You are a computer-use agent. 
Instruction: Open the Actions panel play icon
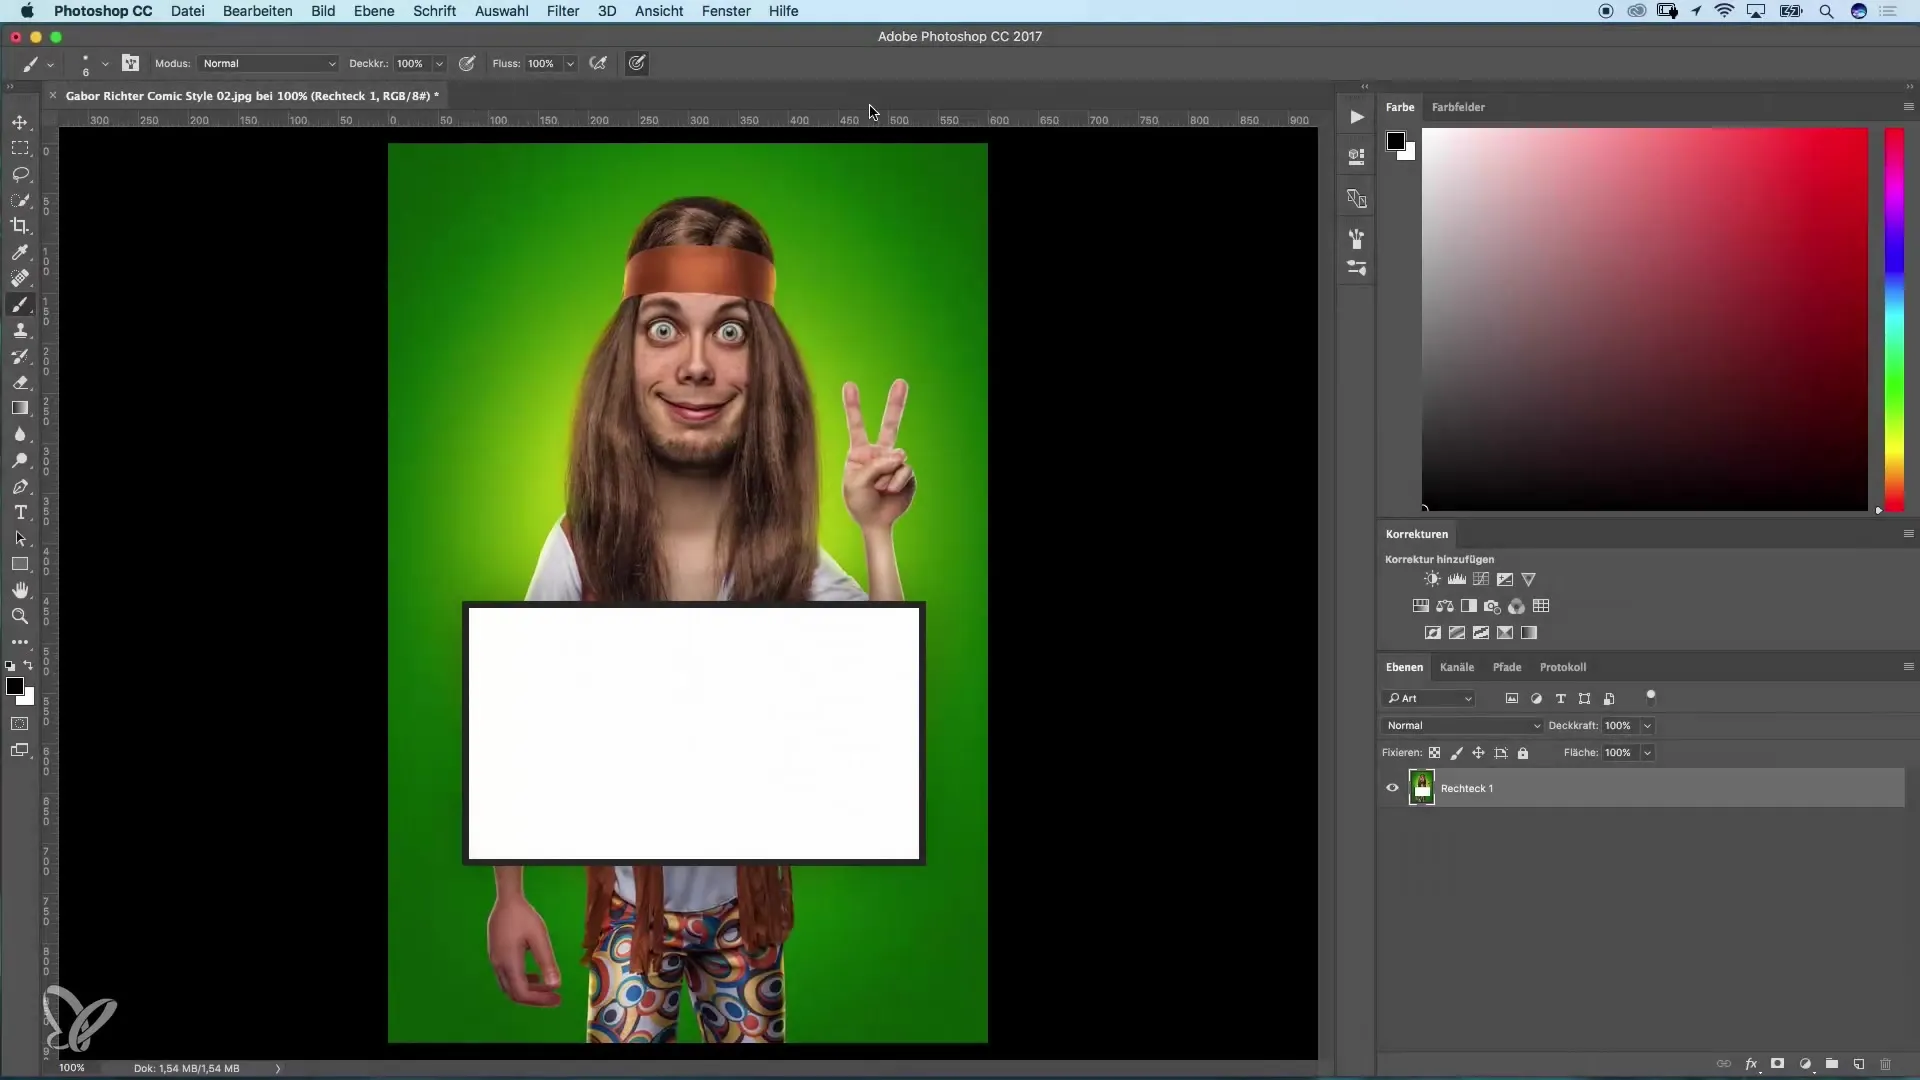[1356, 117]
